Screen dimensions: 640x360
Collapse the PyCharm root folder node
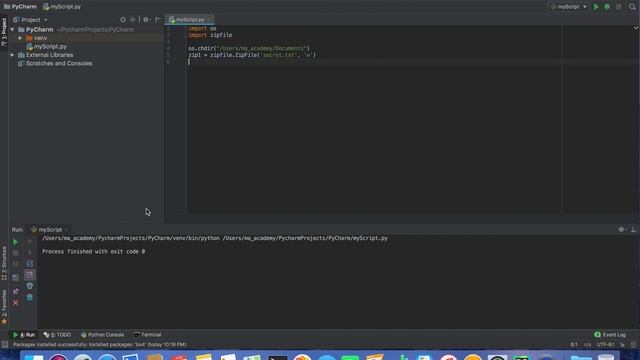click(x=12, y=29)
